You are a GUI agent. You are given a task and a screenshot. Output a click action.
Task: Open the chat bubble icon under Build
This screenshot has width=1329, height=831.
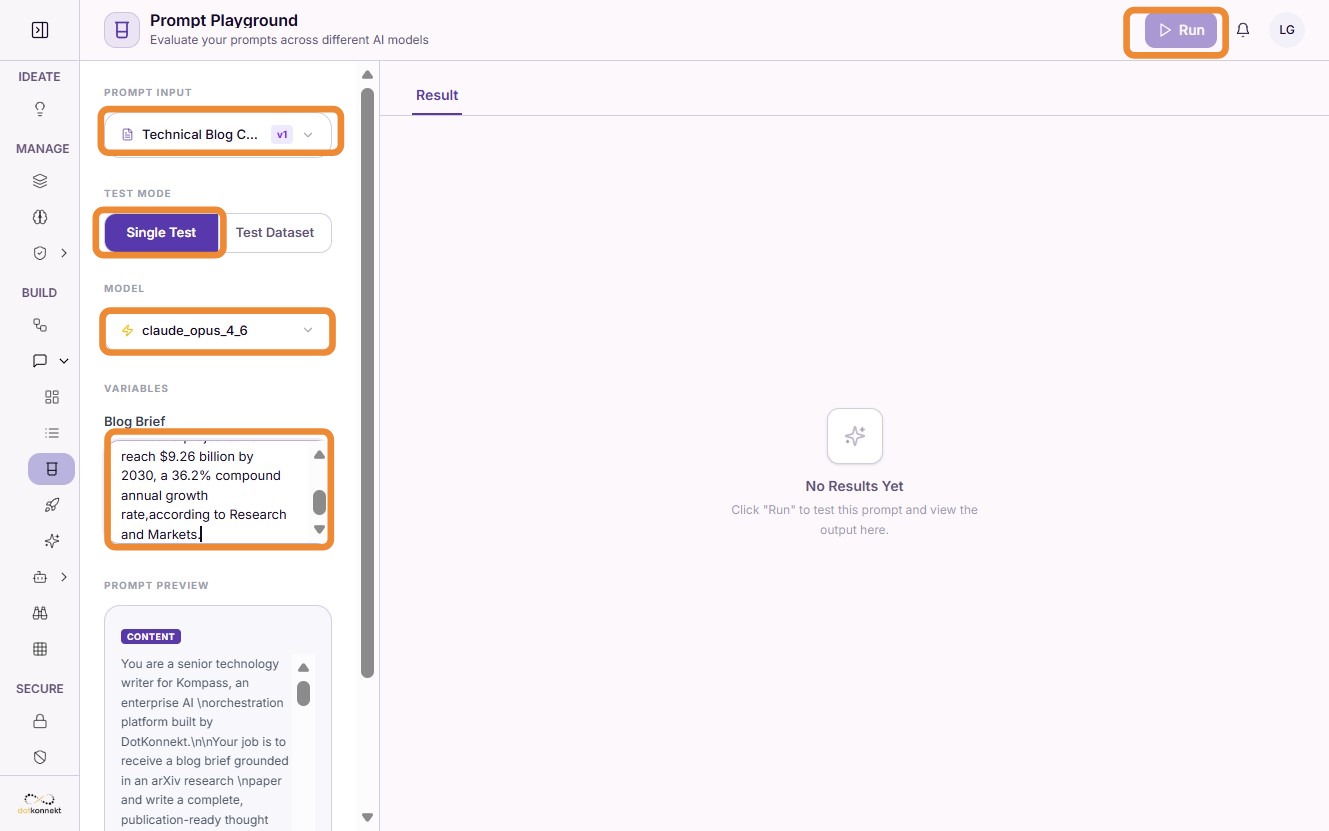point(40,361)
